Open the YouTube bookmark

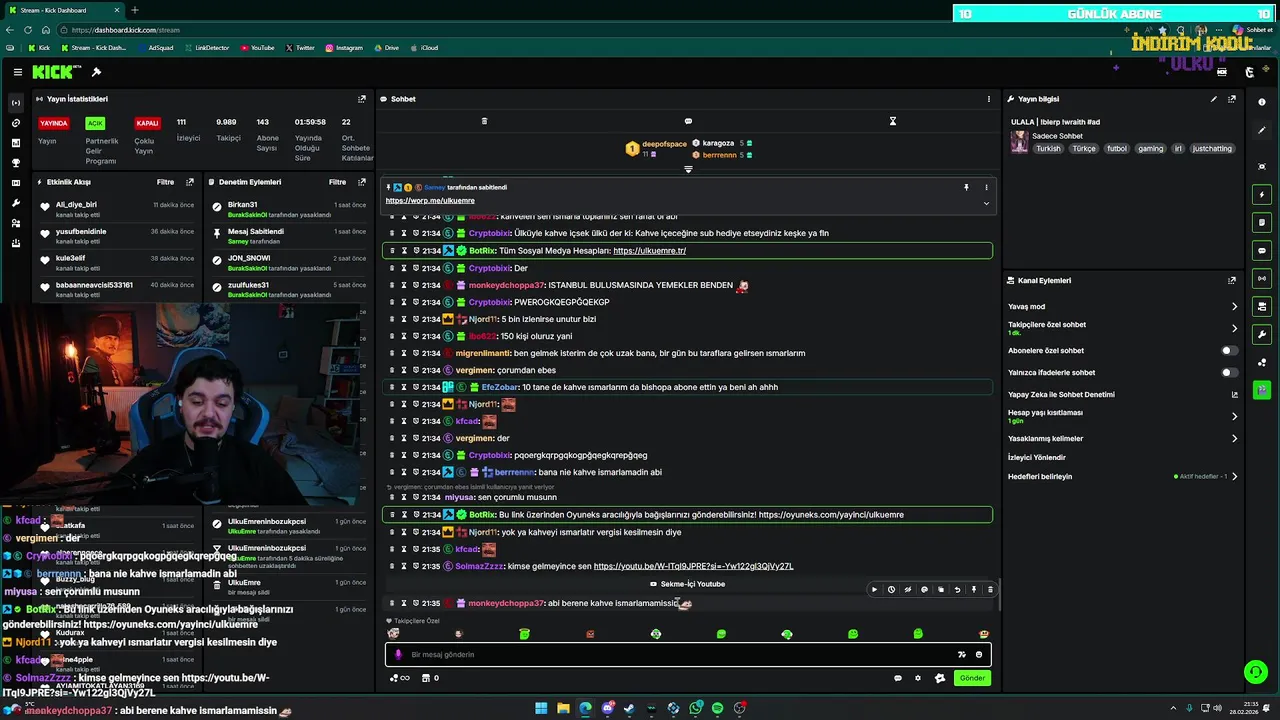[256, 48]
